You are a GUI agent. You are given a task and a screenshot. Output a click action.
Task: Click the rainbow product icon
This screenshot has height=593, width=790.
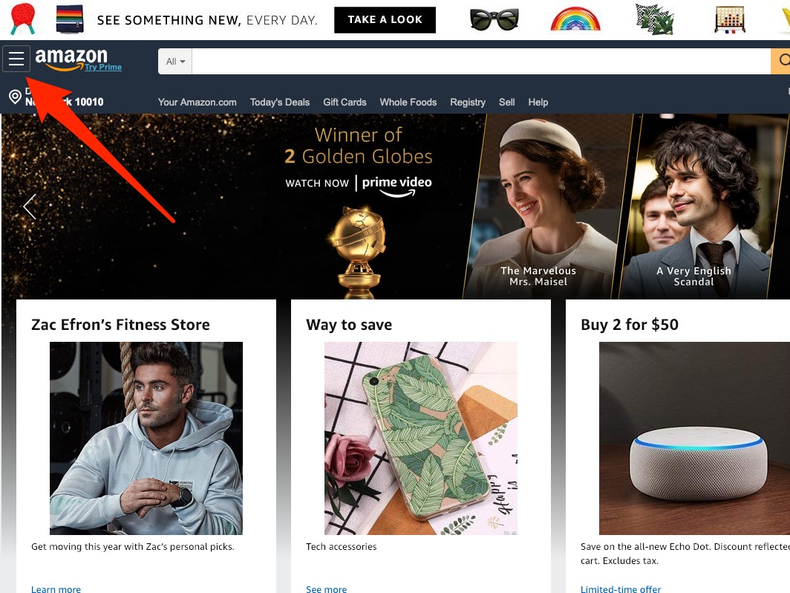575,19
